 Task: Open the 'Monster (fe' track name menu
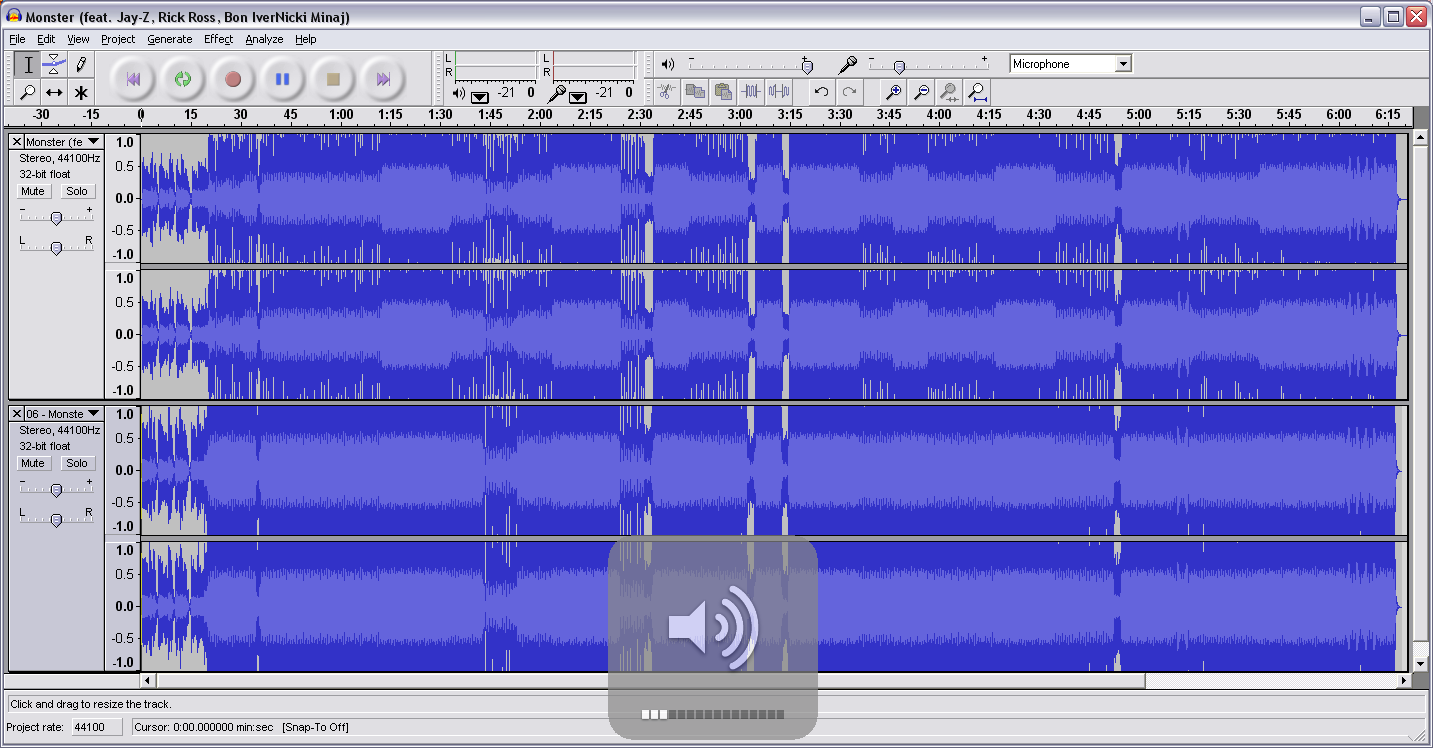(64, 142)
